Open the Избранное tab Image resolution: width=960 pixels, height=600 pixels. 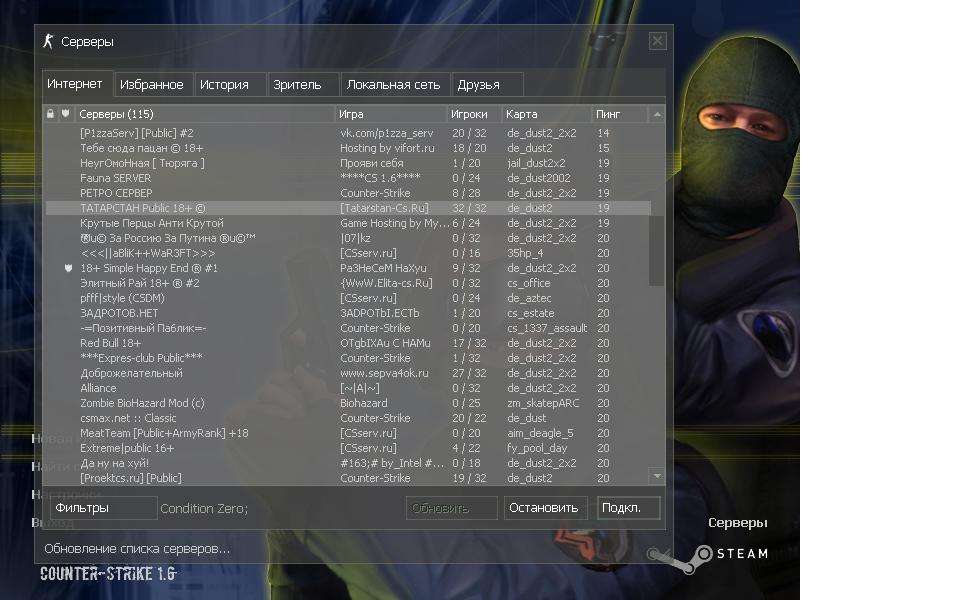pos(152,84)
